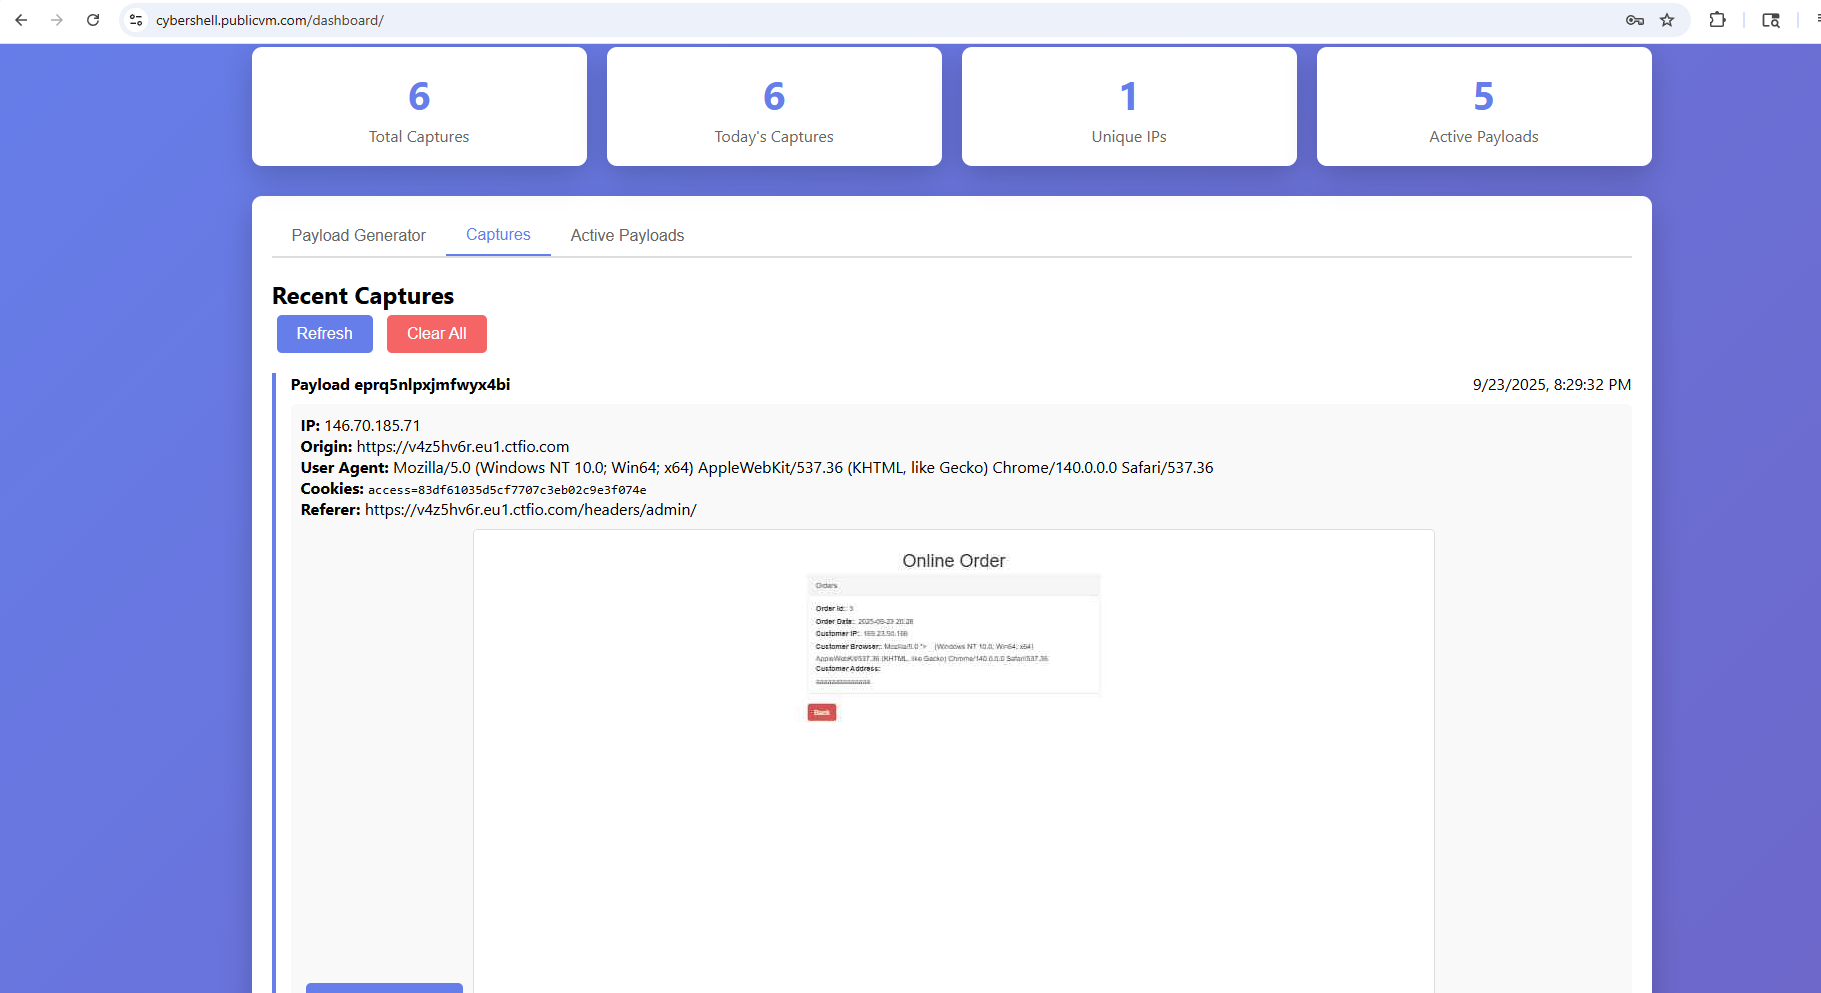Open search this page with Google icon
Viewport: 1821px width, 993px height.
coord(1770,20)
